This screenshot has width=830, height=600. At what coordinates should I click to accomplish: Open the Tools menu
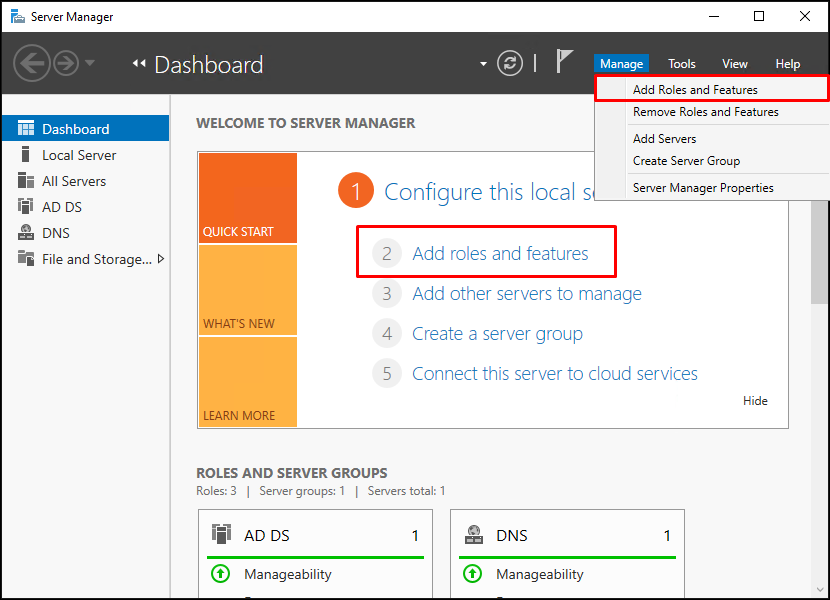coord(681,64)
